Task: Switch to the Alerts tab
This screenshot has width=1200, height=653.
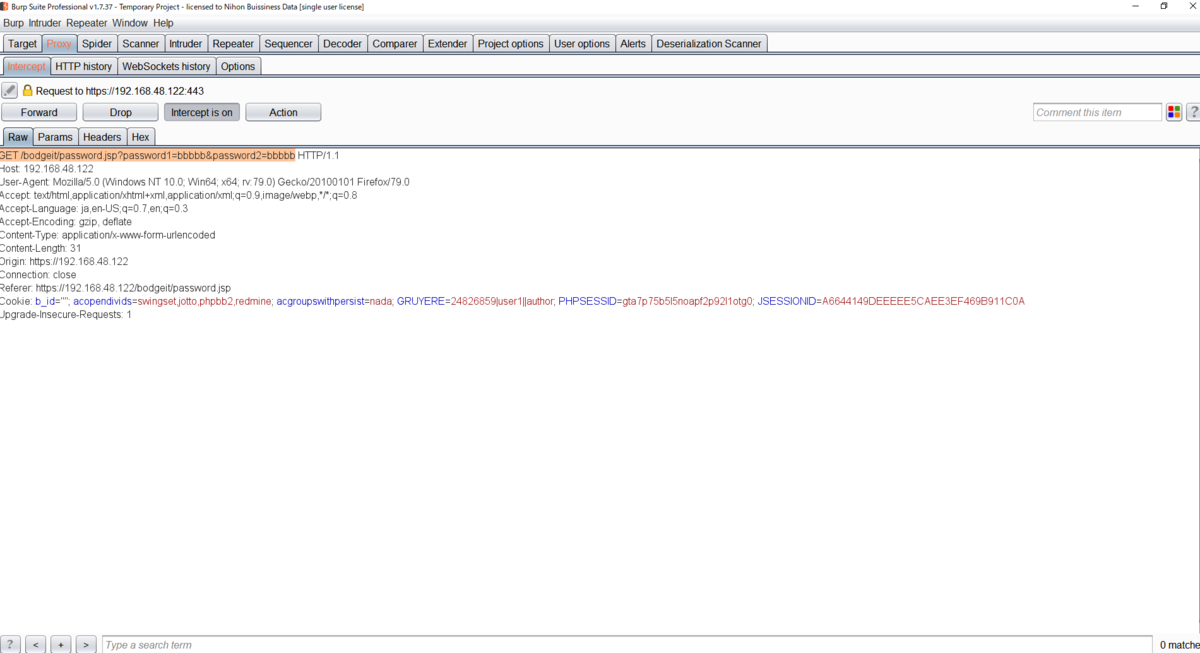Action: [x=633, y=43]
